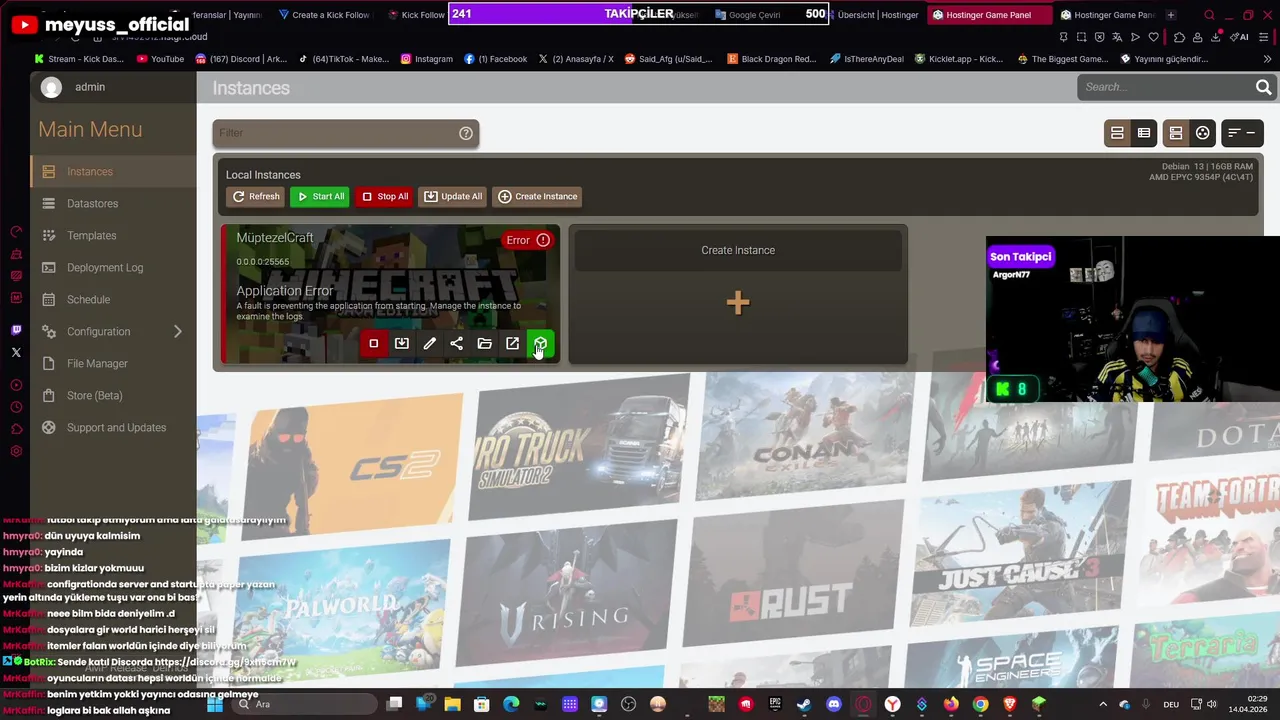Click the admin user avatar
The width and height of the screenshot is (1280, 720).
click(x=51, y=88)
